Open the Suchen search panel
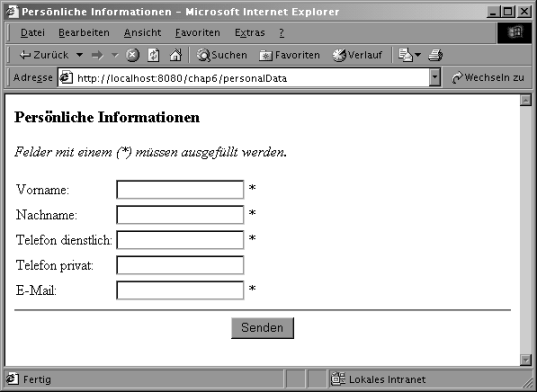The image size is (537, 392). [222, 55]
